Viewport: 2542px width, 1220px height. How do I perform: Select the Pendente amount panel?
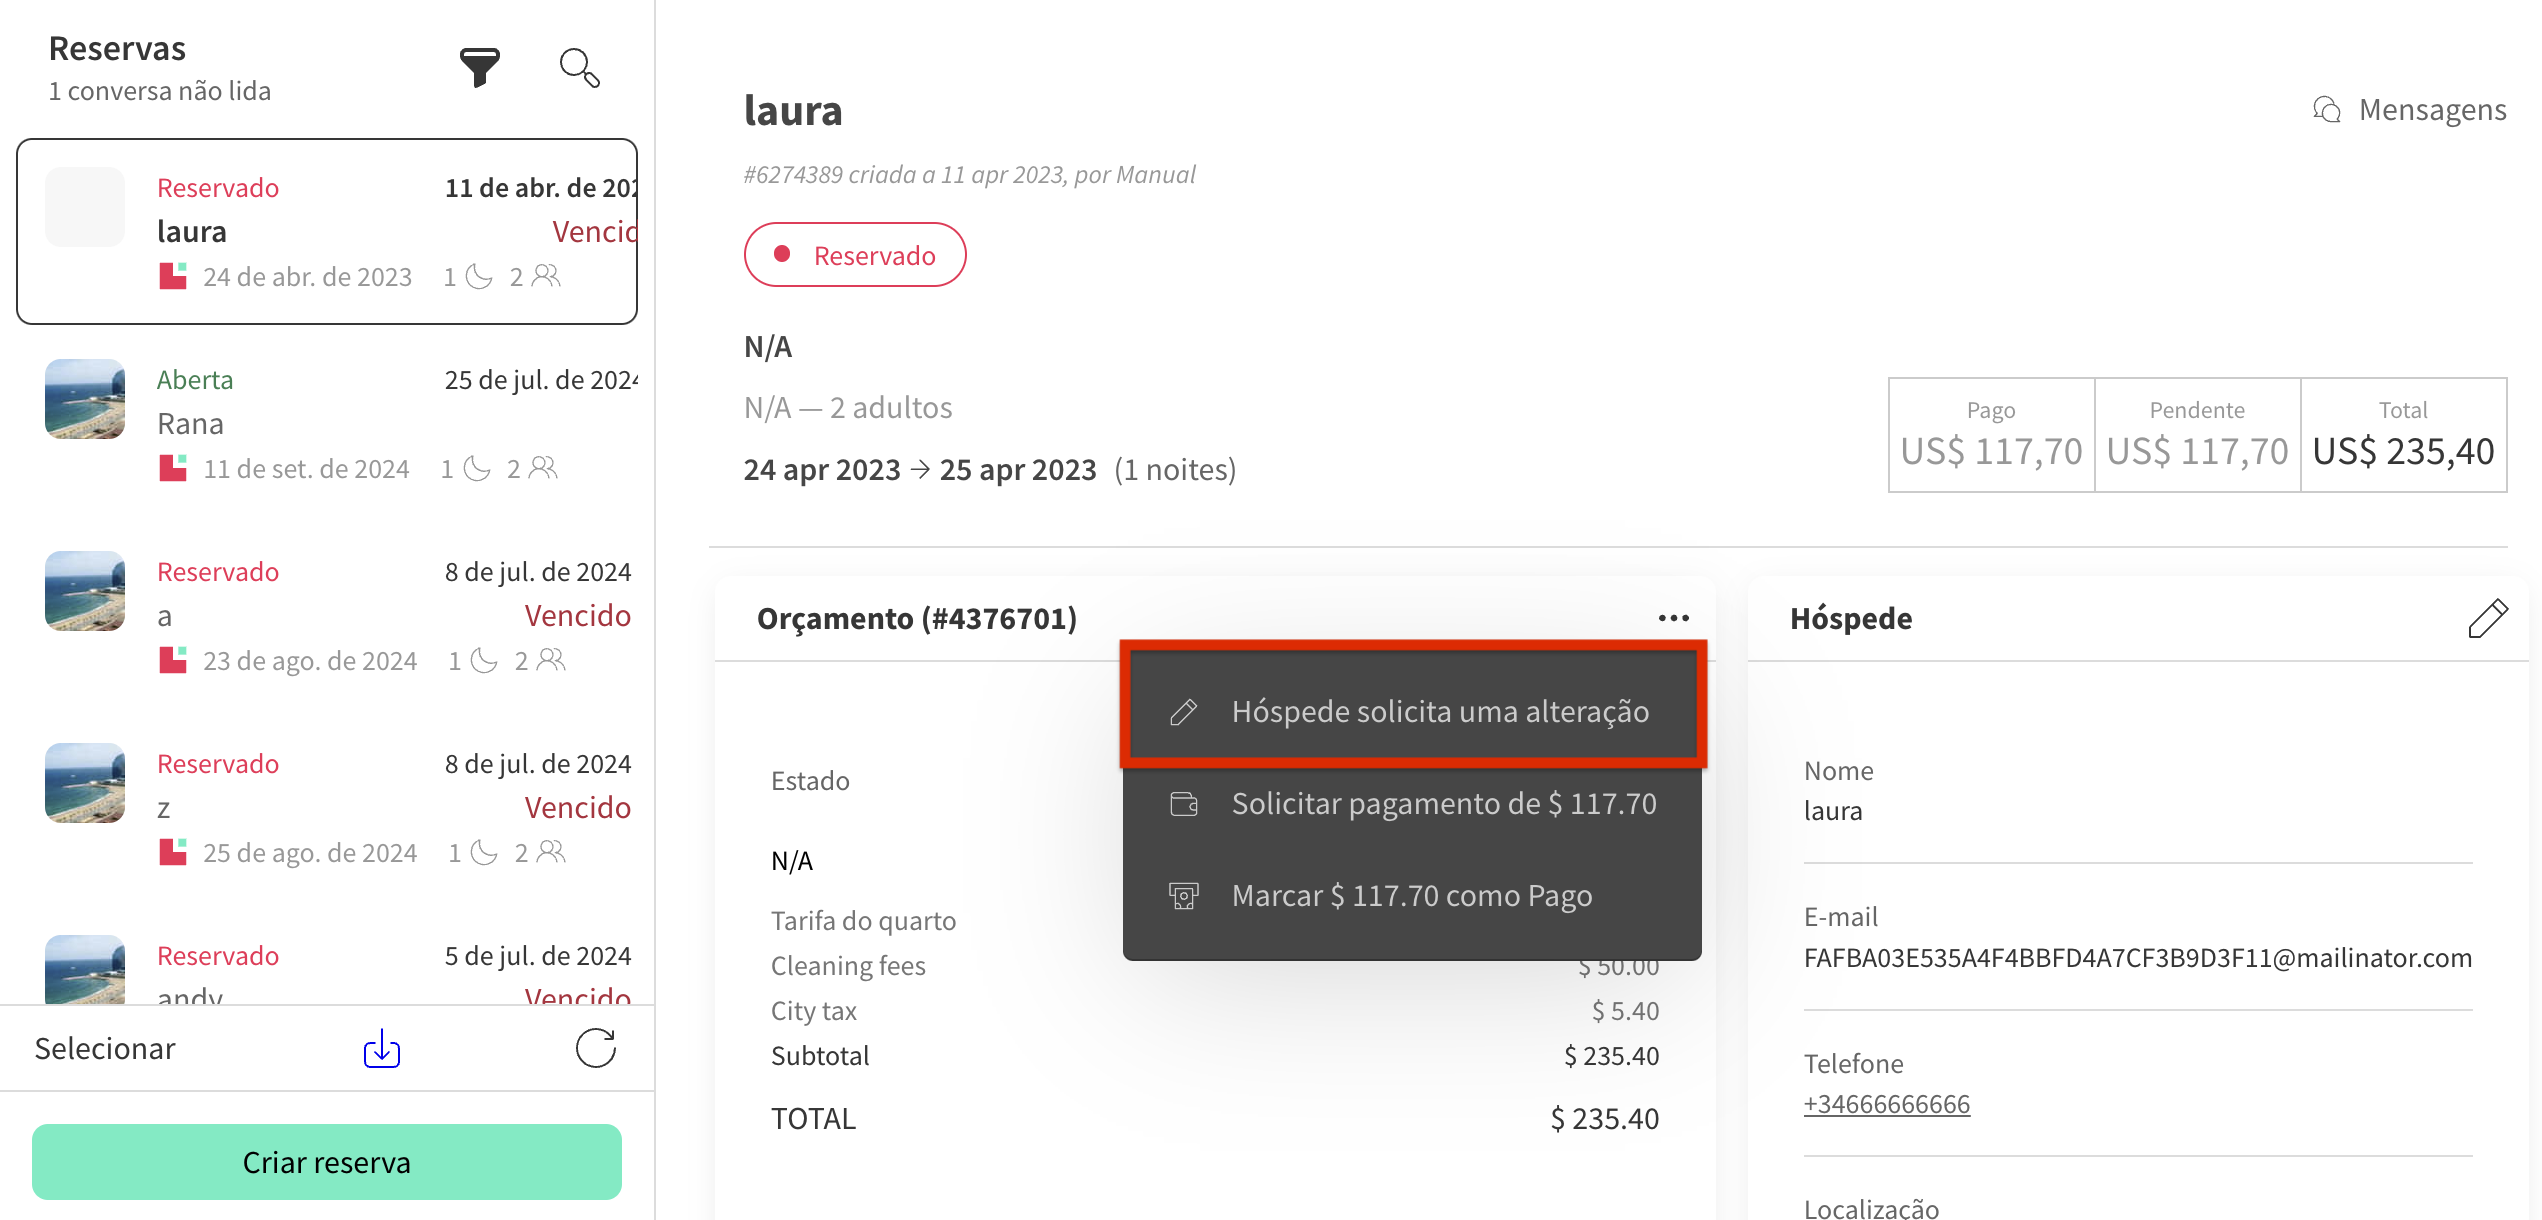point(2197,435)
